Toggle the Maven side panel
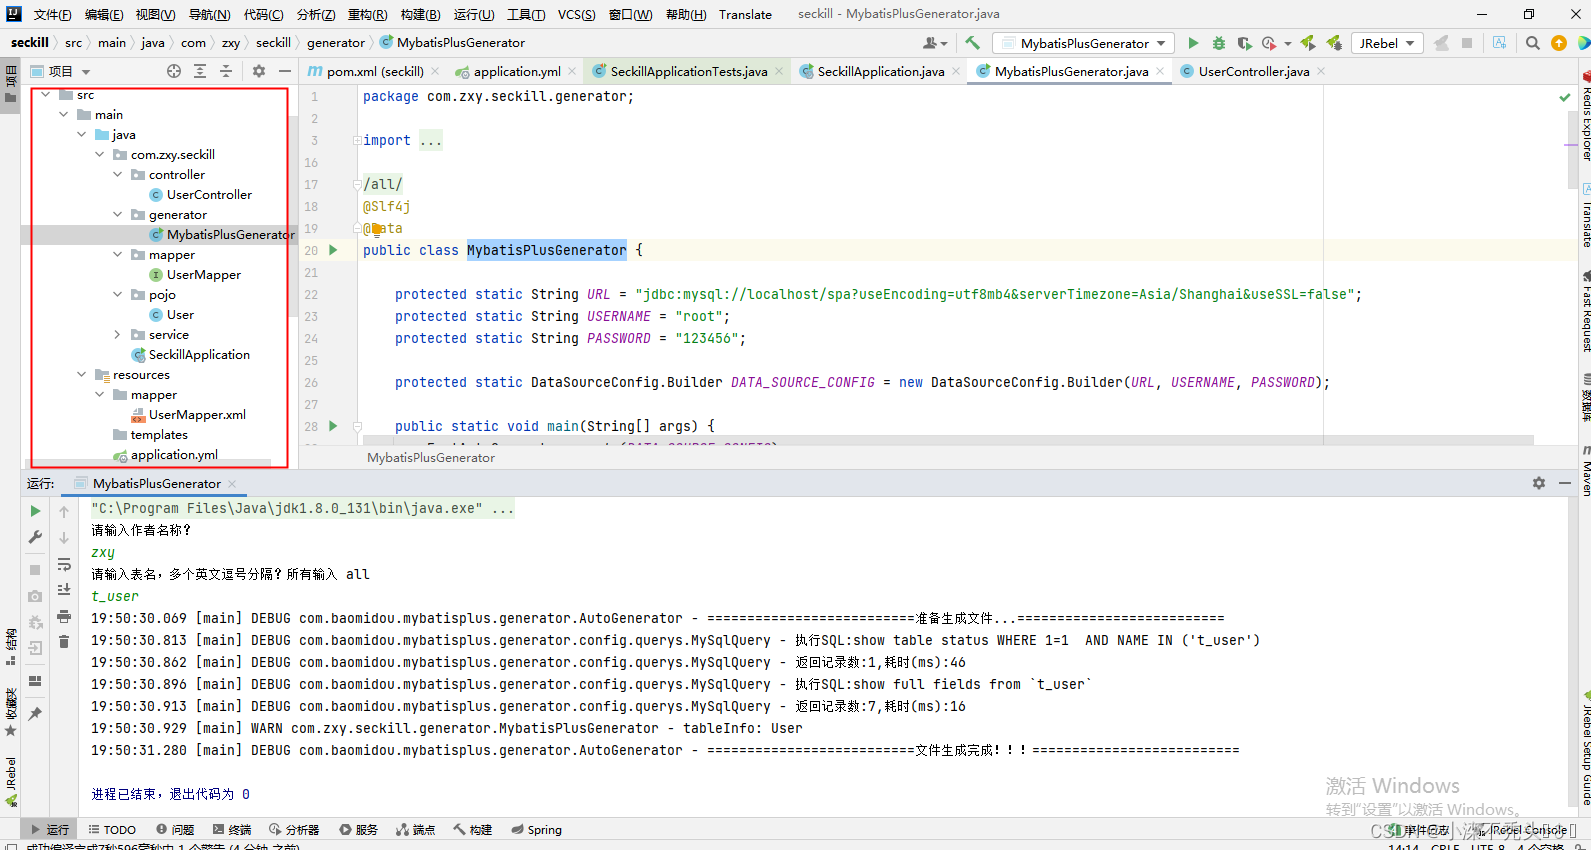 point(1585,470)
